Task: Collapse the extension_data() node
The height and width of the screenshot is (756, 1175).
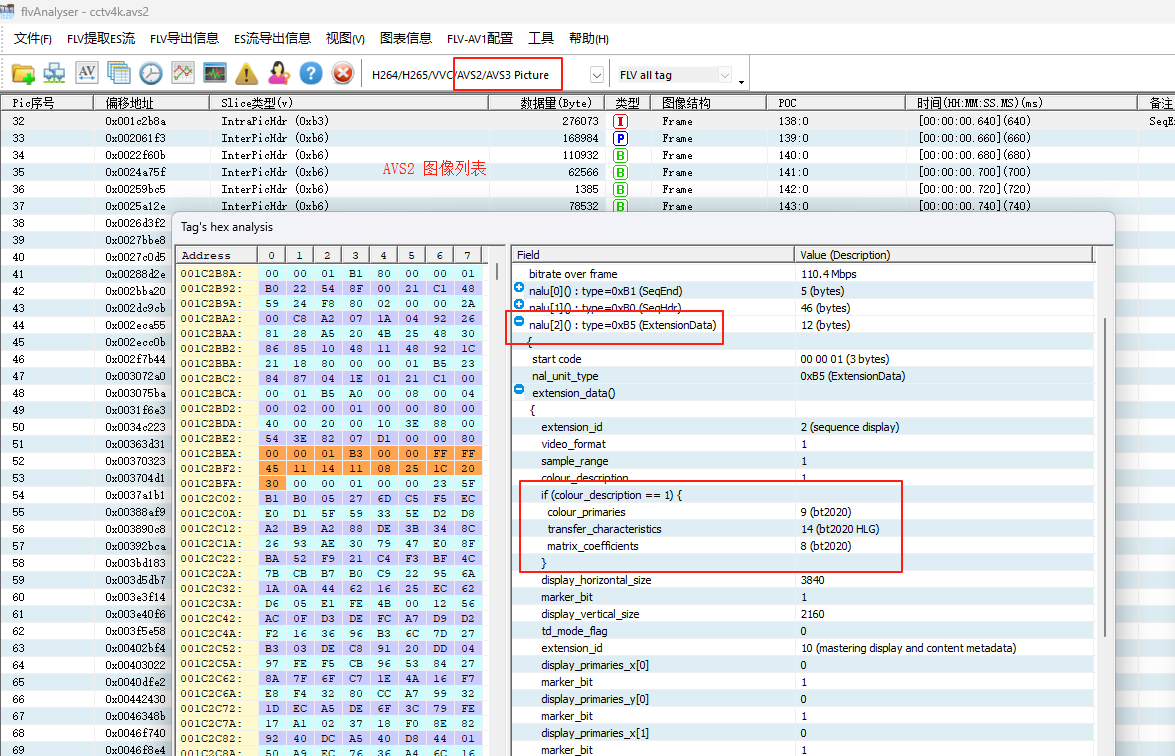Action: click(x=519, y=390)
